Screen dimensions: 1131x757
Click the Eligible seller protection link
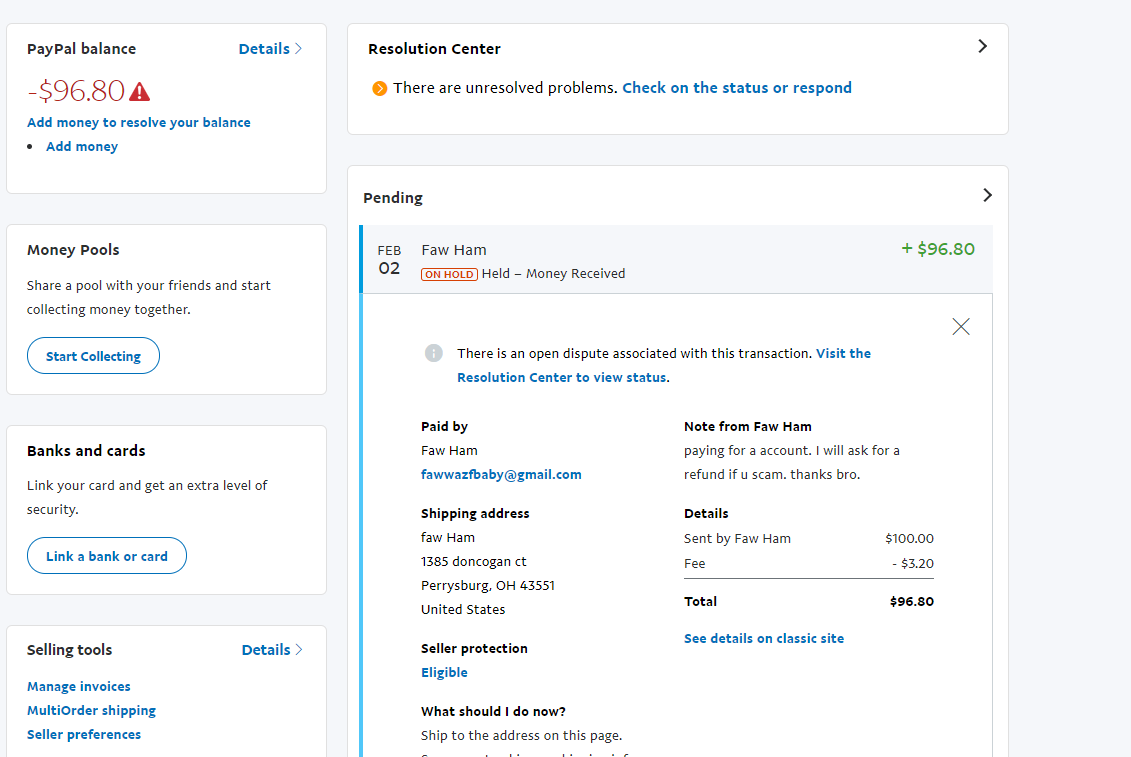point(444,672)
